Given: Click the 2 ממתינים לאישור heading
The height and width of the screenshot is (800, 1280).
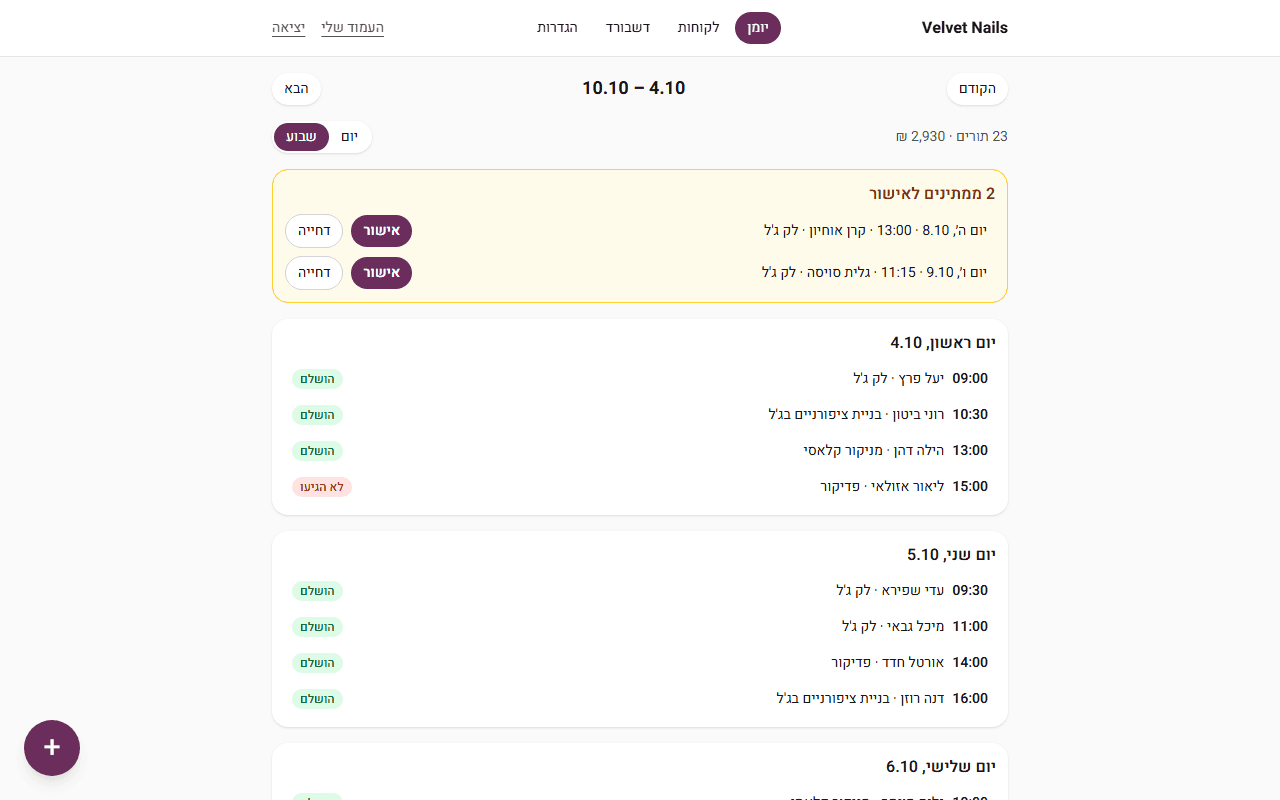Looking at the screenshot, I should (932, 194).
